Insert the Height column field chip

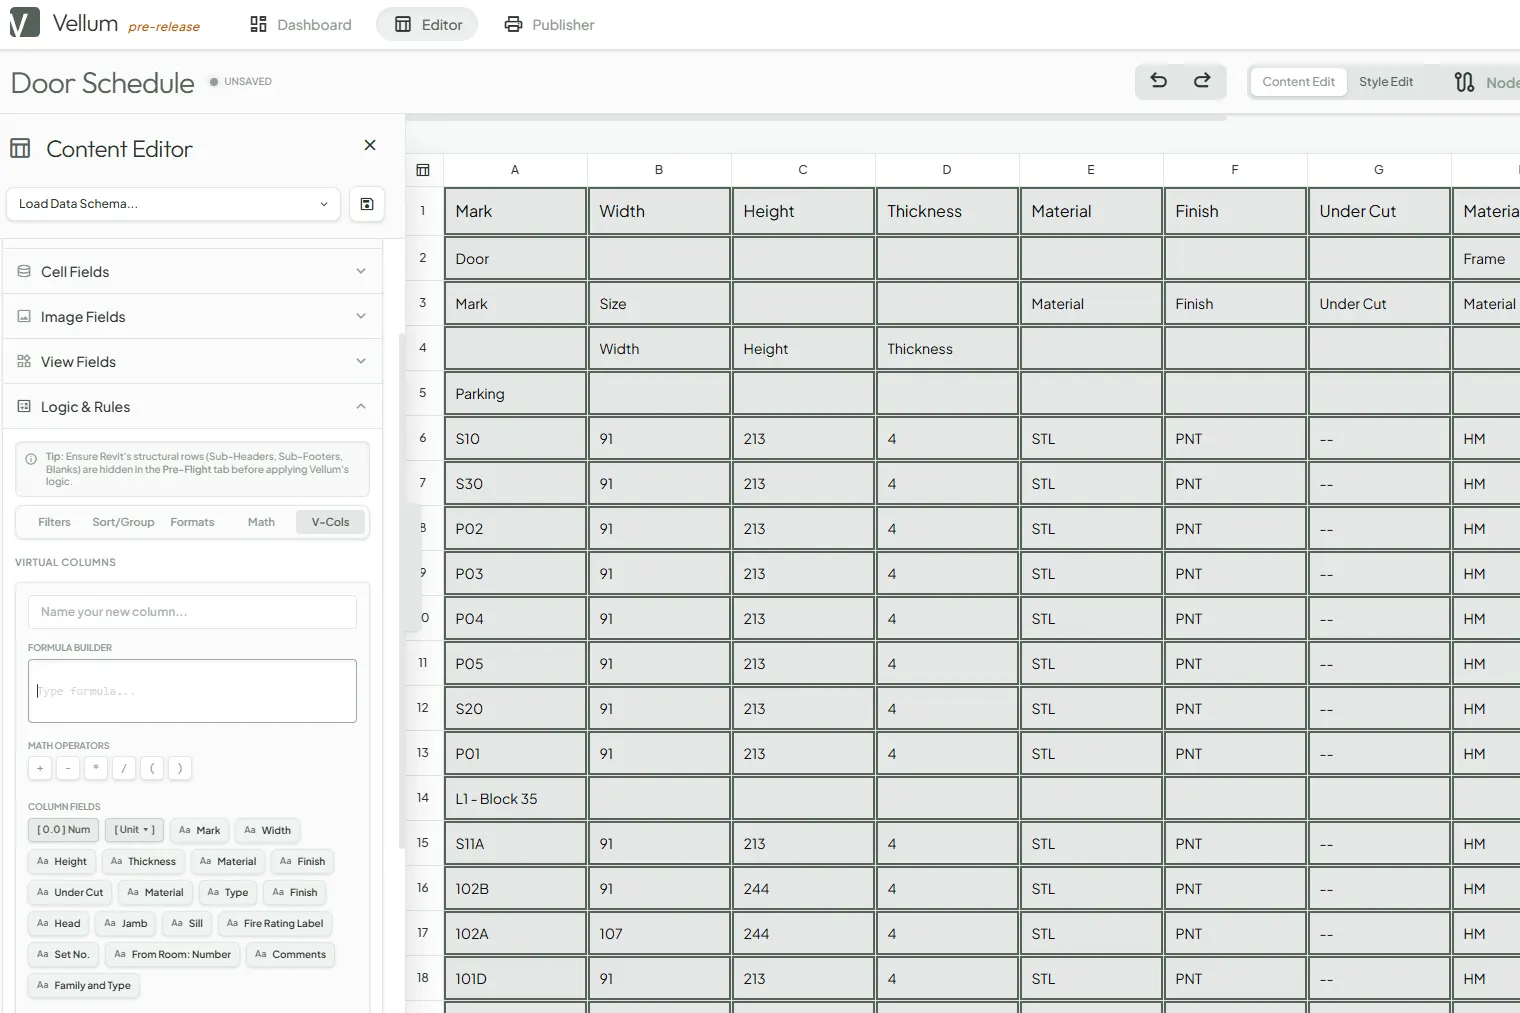click(61, 861)
